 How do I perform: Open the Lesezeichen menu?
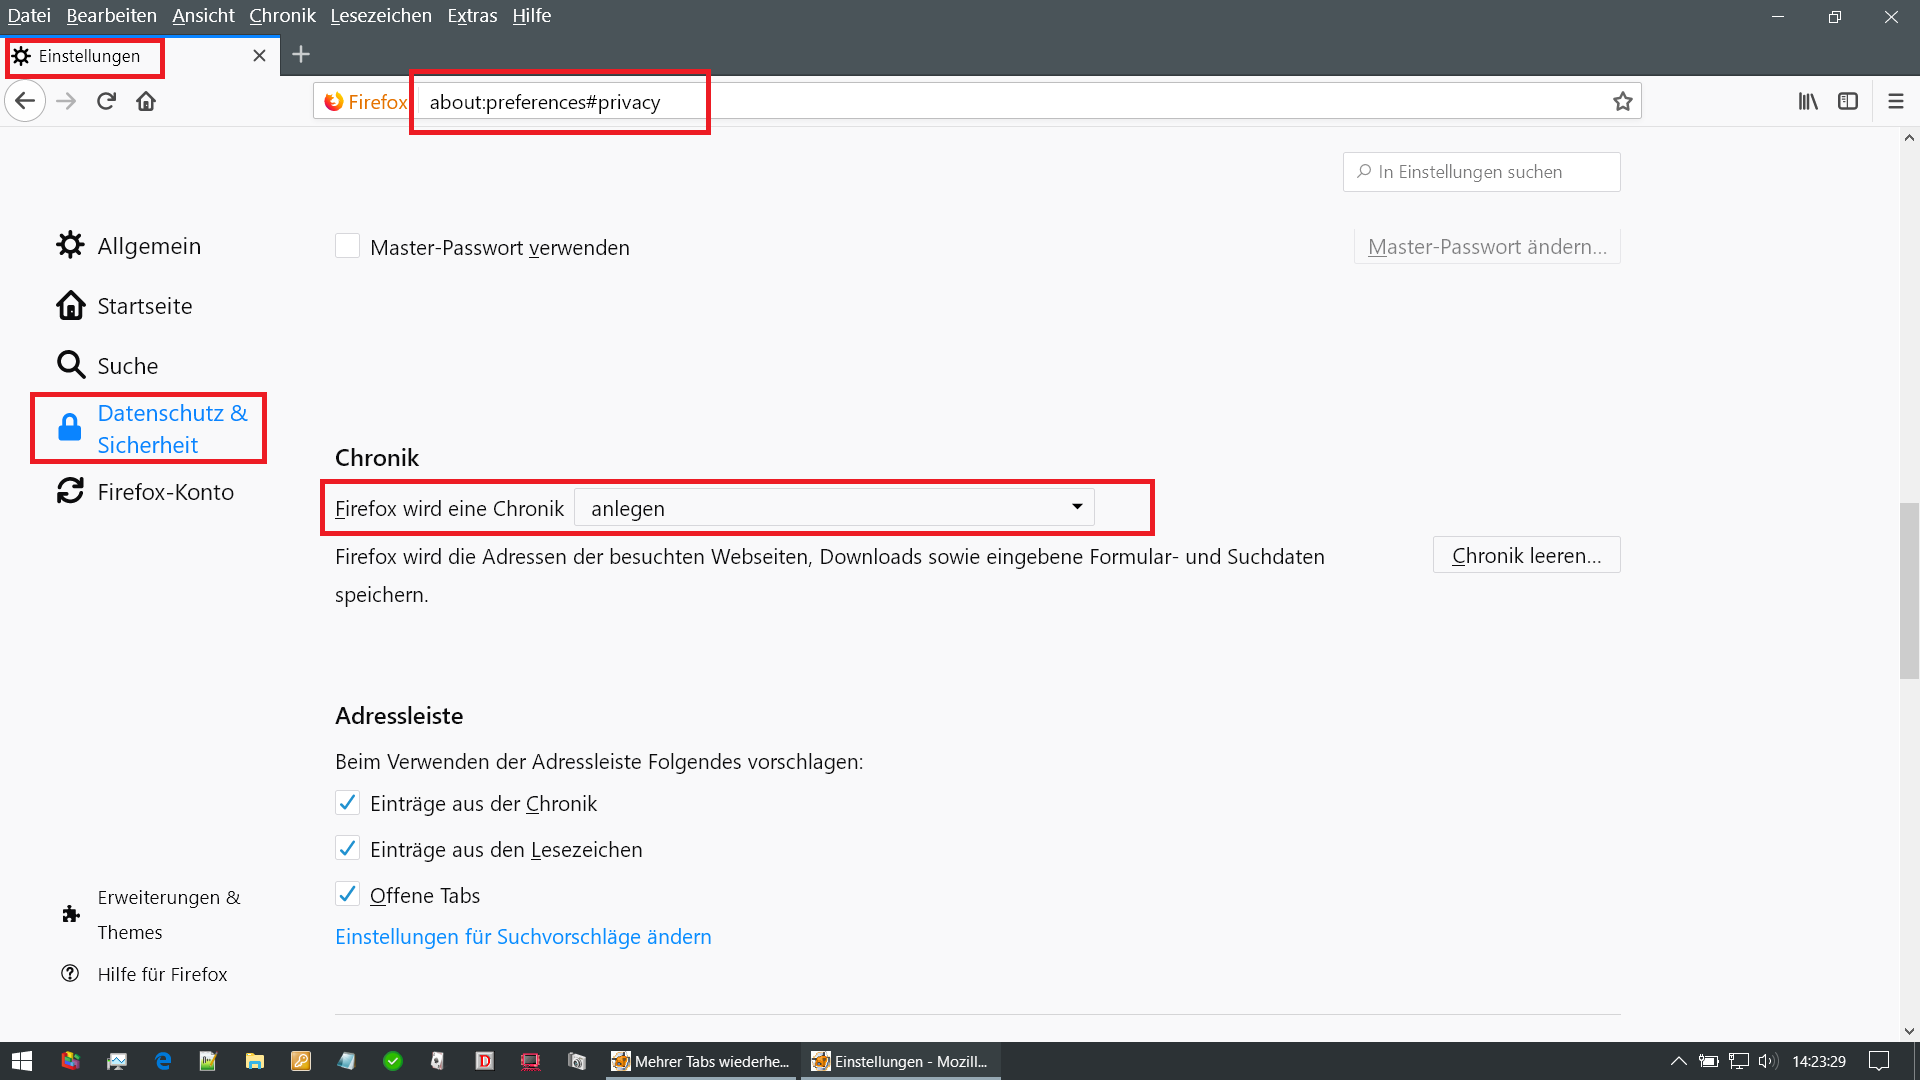381,16
